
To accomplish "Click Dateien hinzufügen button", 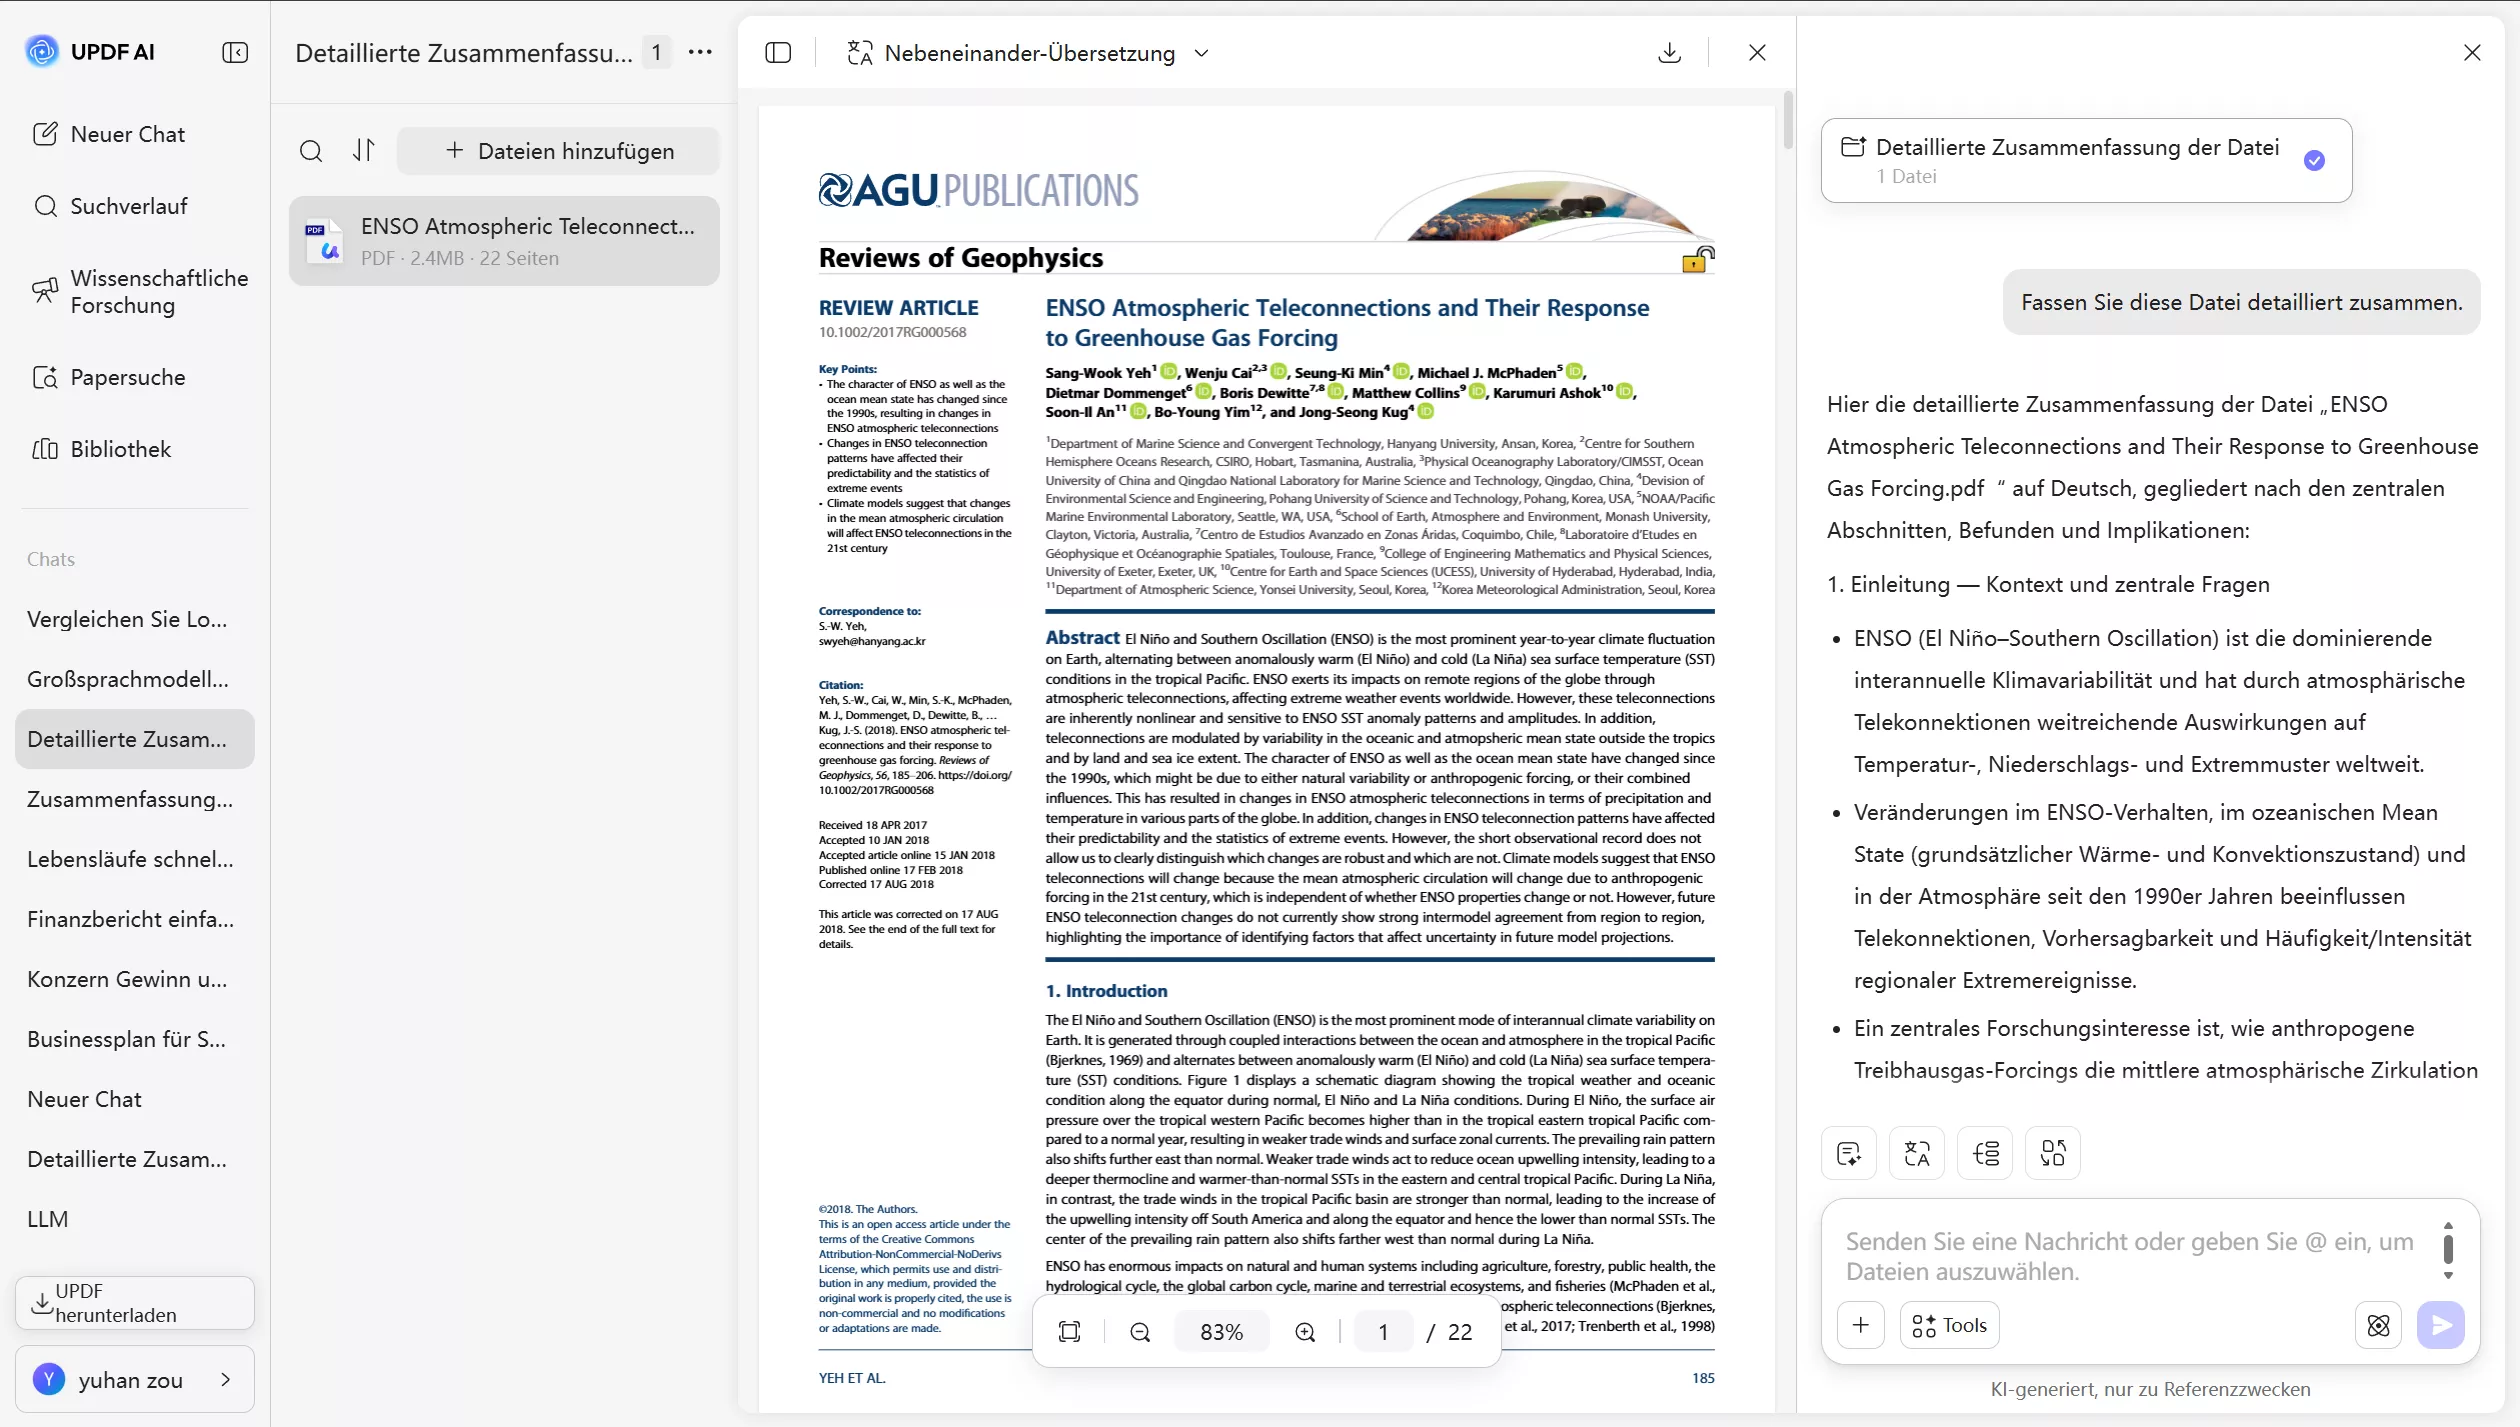I will click(559, 151).
